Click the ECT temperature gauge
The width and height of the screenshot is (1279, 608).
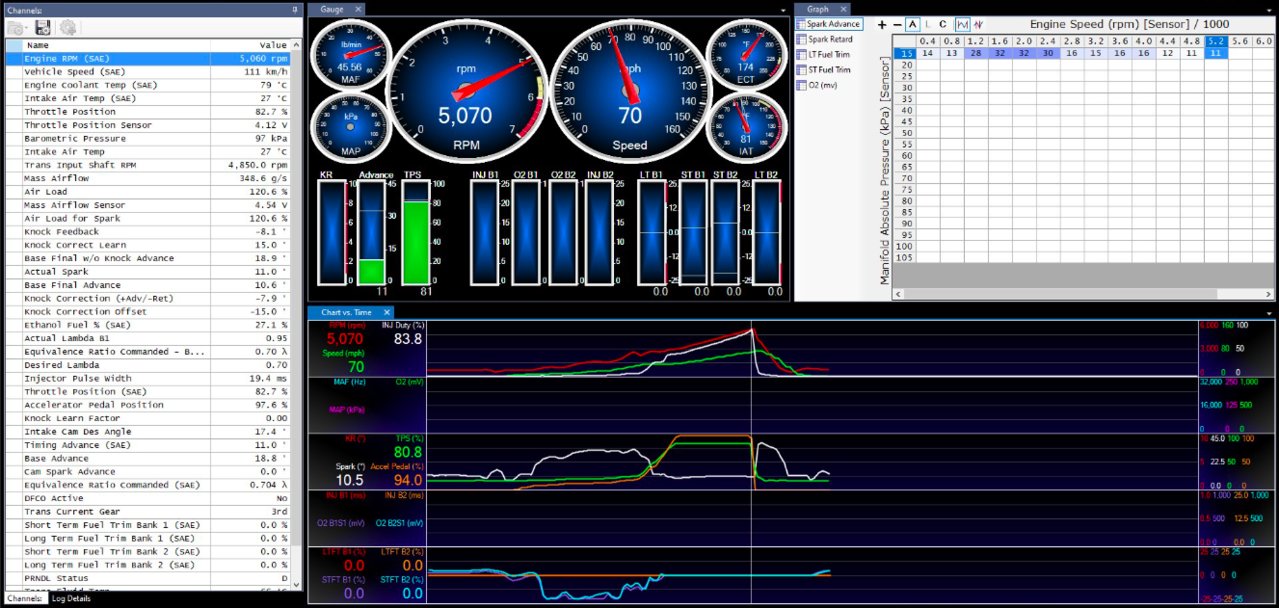(x=747, y=55)
